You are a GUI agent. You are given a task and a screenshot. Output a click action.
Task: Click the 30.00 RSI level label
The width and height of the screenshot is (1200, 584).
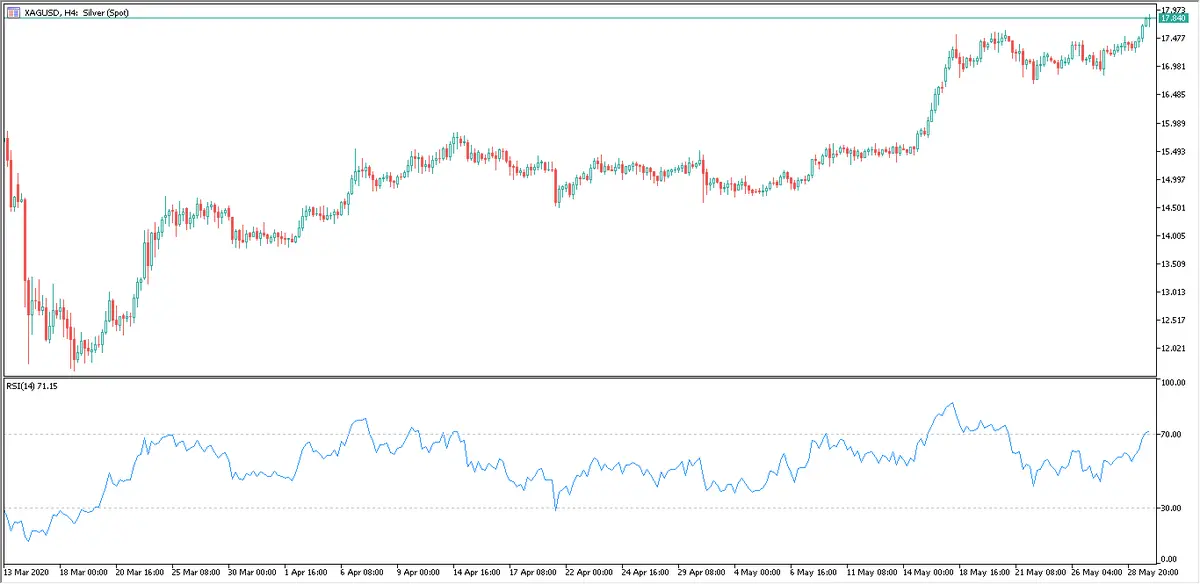tap(1171, 509)
